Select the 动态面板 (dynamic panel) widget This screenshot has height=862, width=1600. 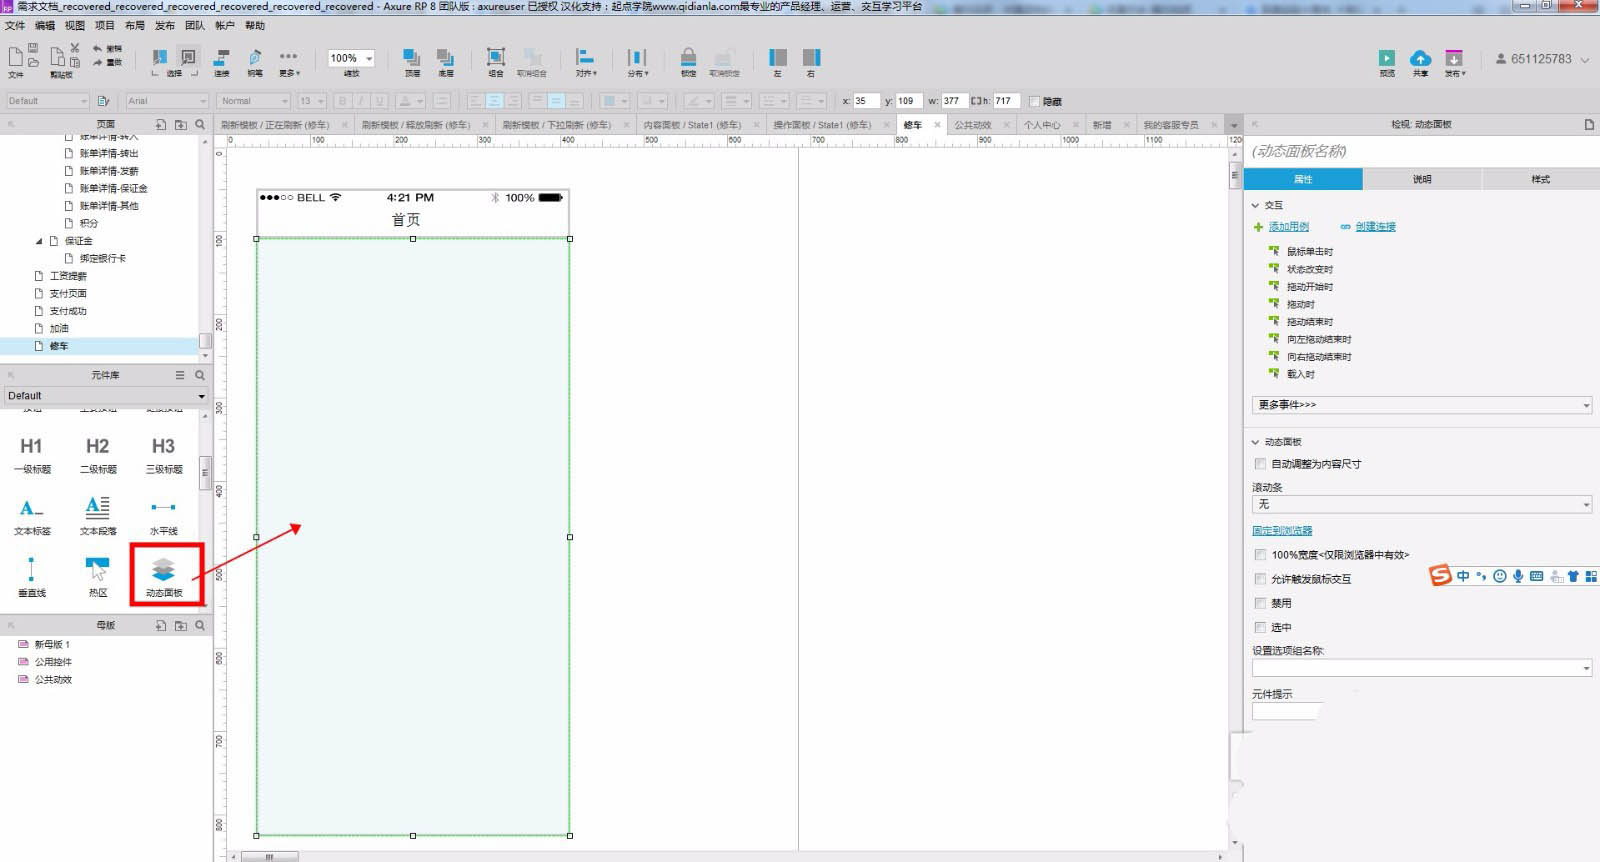[163, 573]
